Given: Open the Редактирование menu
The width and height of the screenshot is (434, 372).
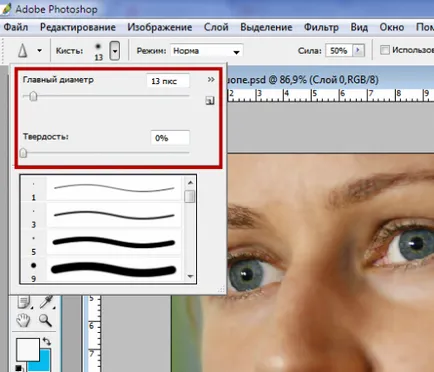Looking at the screenshot, I should (x=78, y=27).
